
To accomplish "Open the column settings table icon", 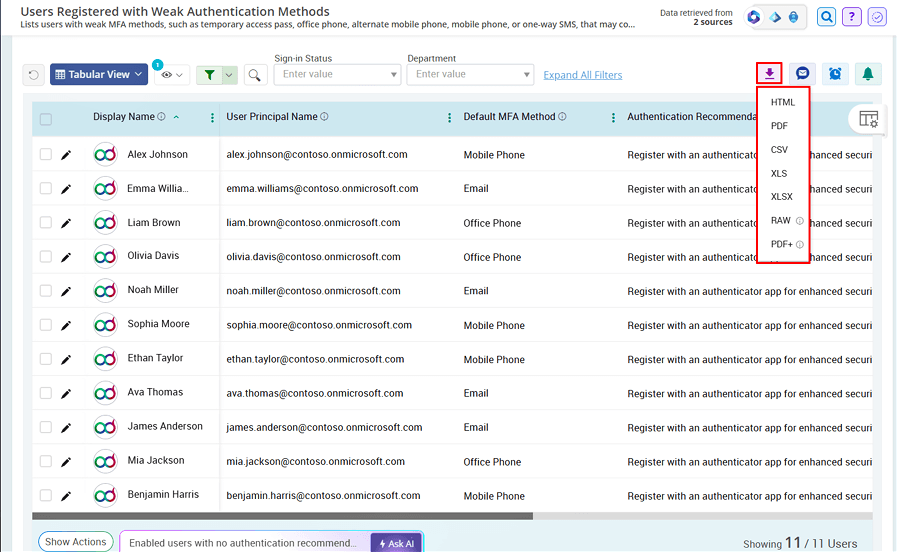I will [868, 120].
